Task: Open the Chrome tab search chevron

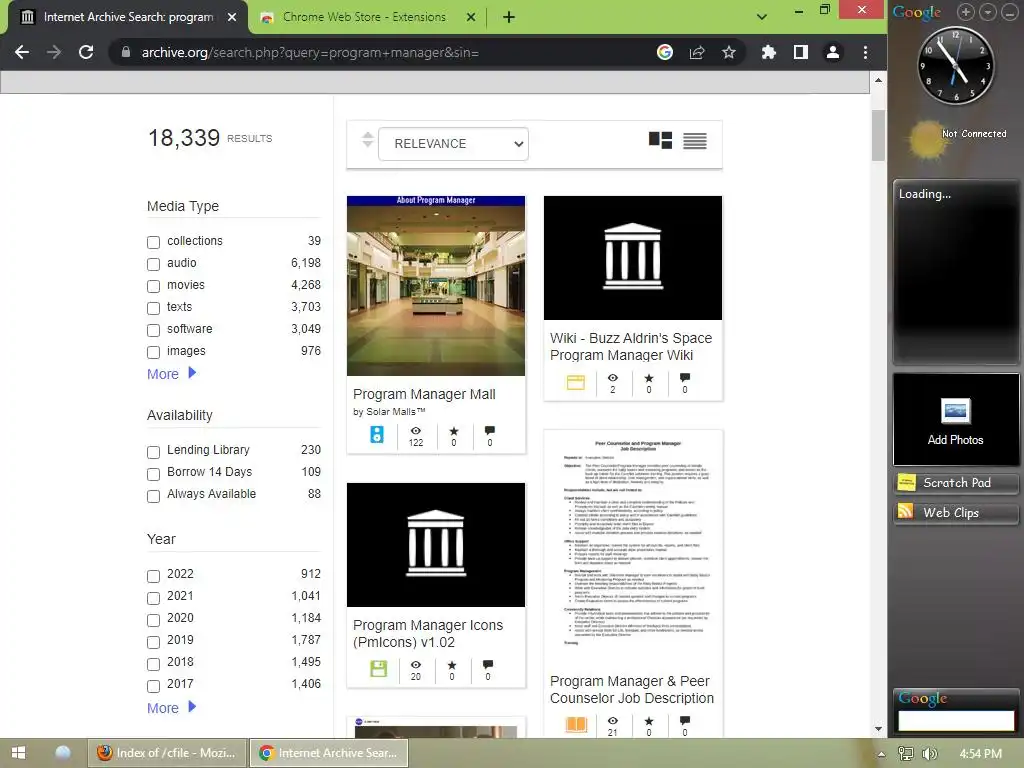Action: pos(761,17)
